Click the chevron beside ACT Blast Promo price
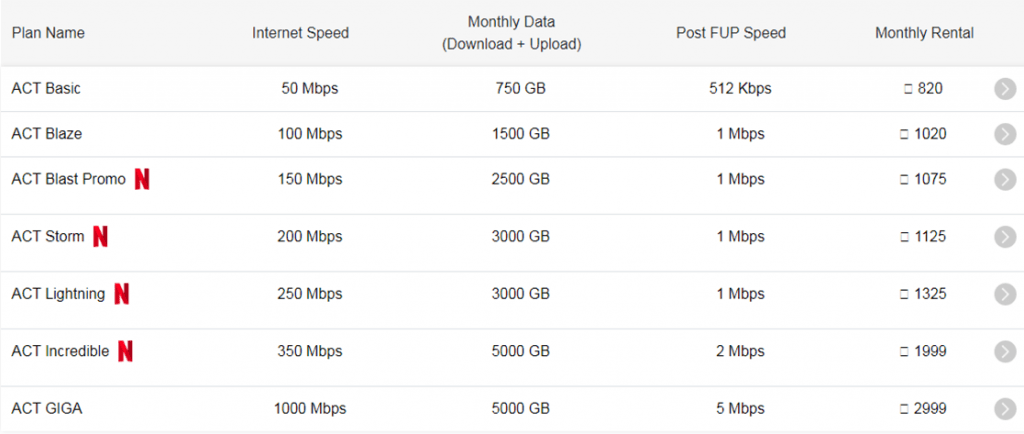Viewport: 1024px width, 434px height. tap(1005, 179)
